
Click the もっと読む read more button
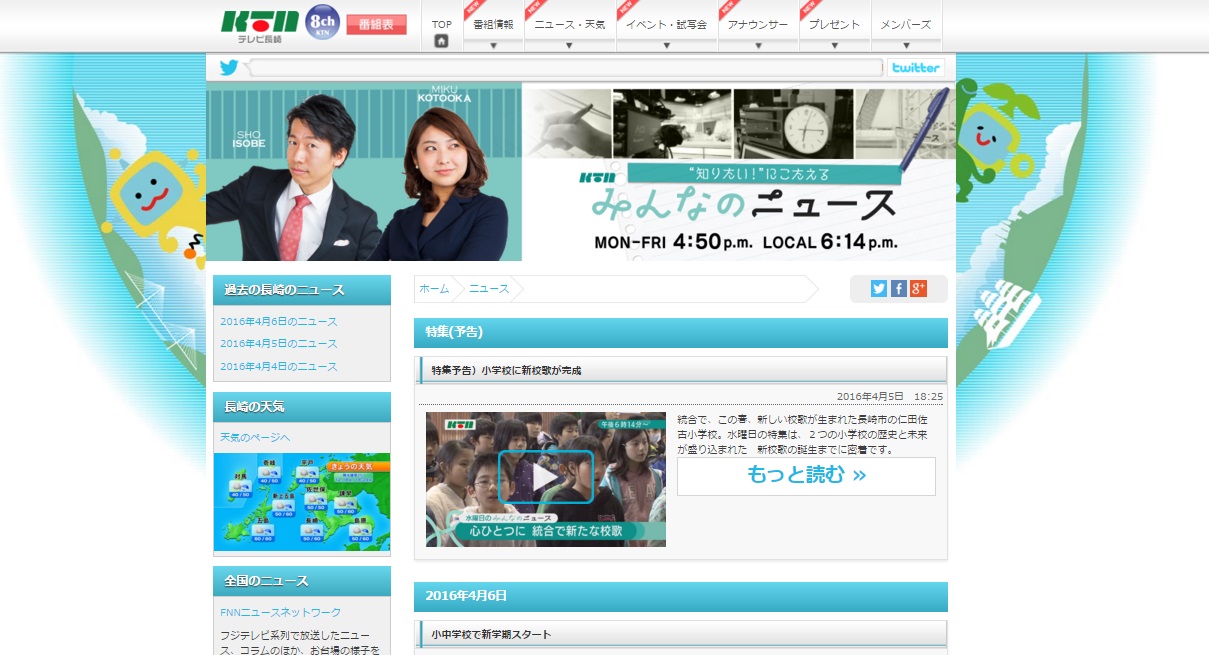tap(806, 475)
